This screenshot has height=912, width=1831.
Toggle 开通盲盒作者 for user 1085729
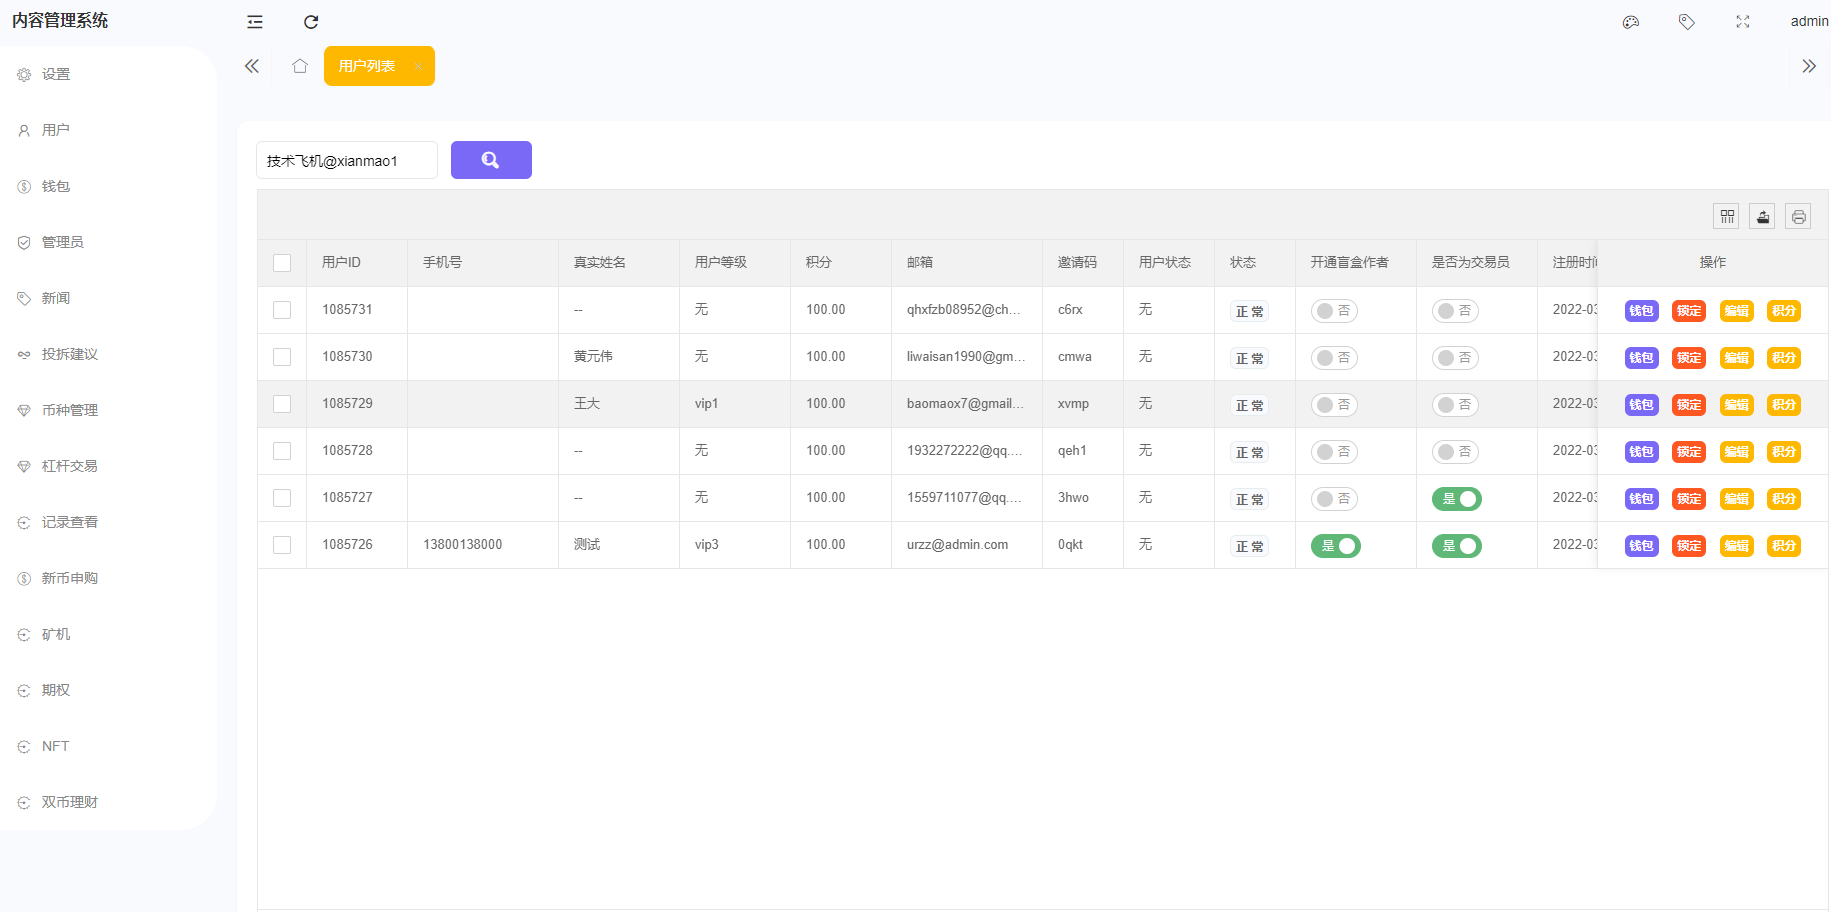1334,405
